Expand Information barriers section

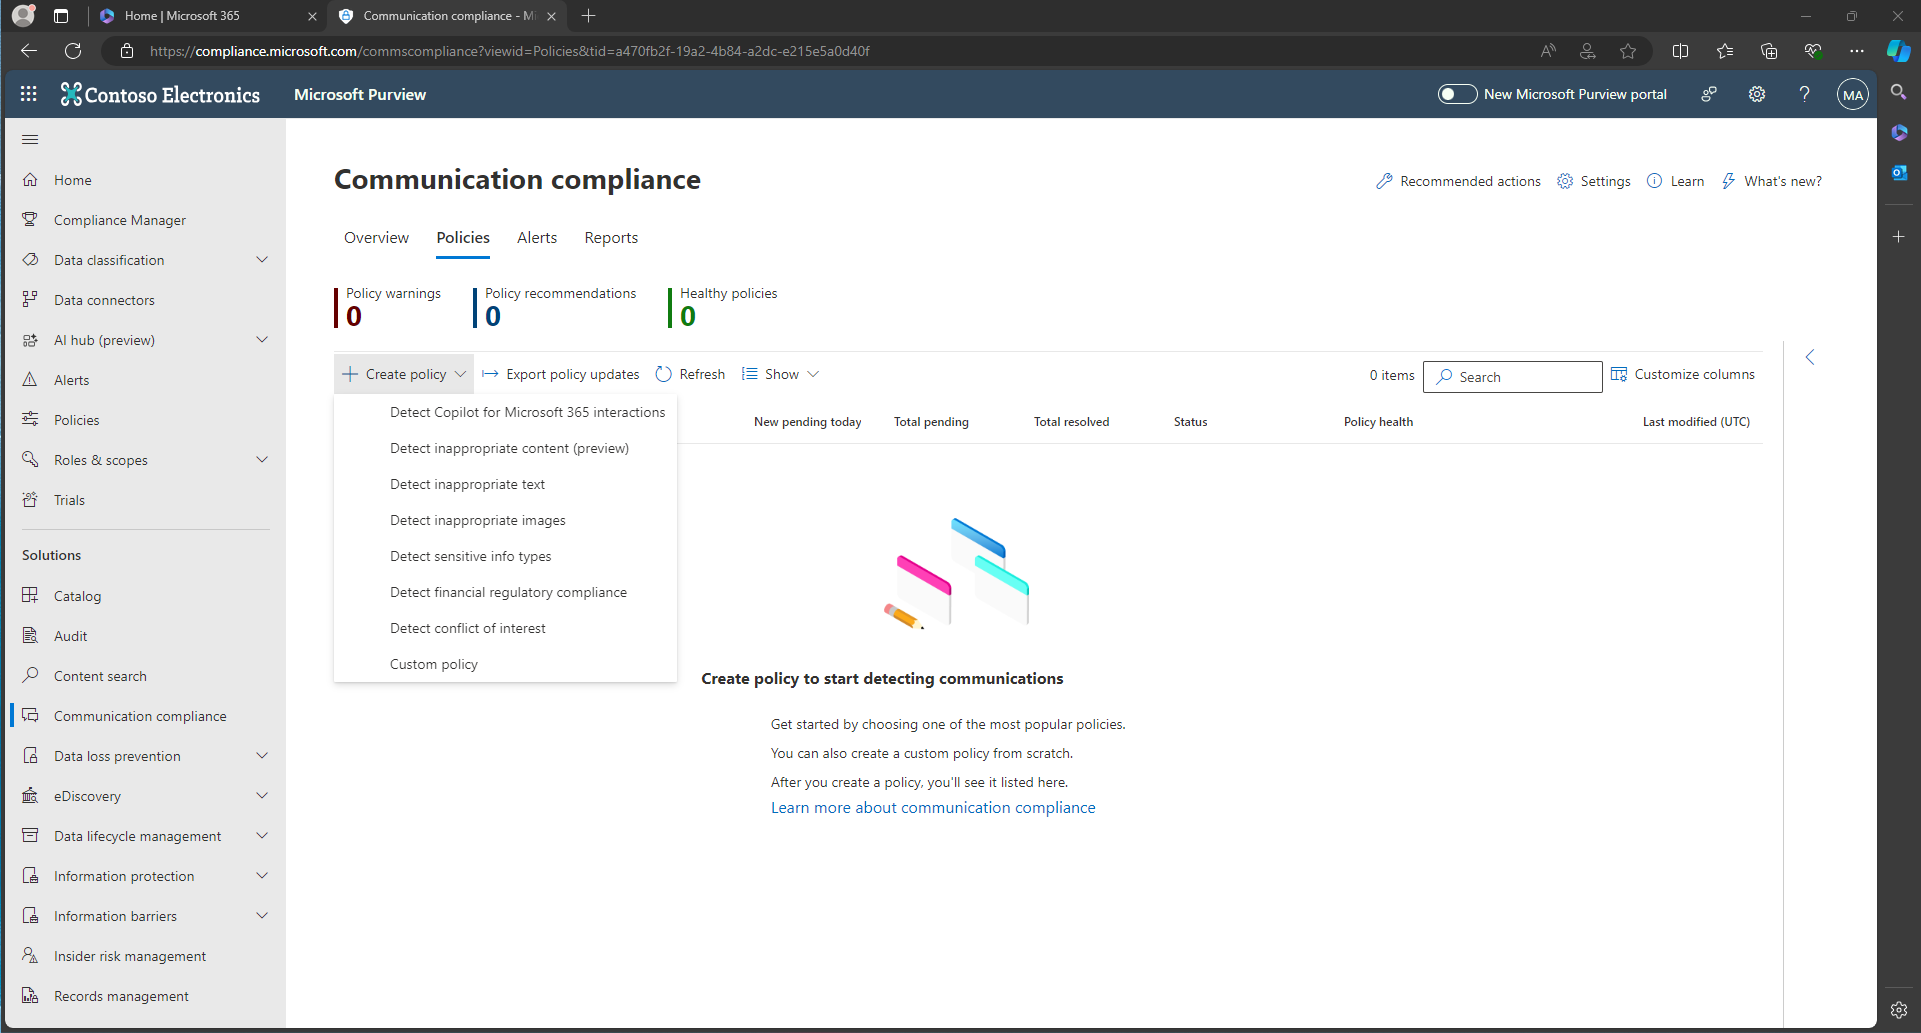[262, 916]
